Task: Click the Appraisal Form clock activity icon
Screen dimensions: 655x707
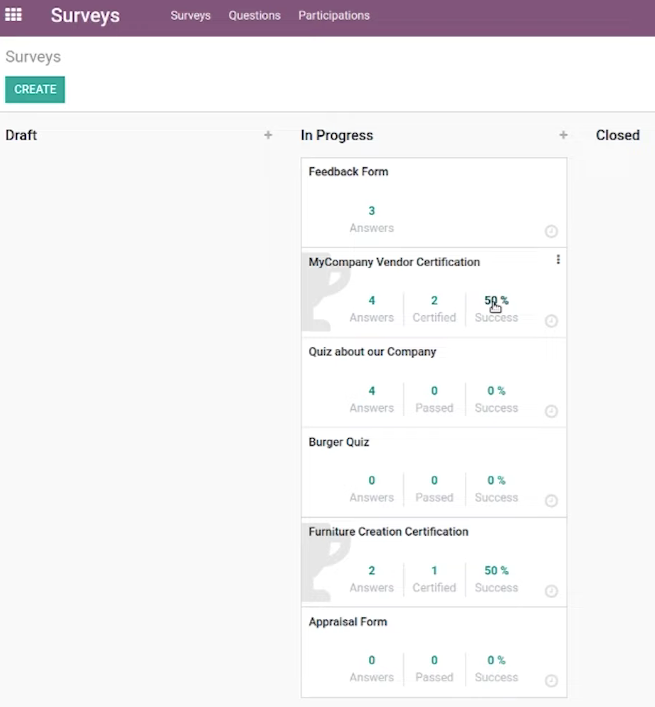Action: point(551,681)
